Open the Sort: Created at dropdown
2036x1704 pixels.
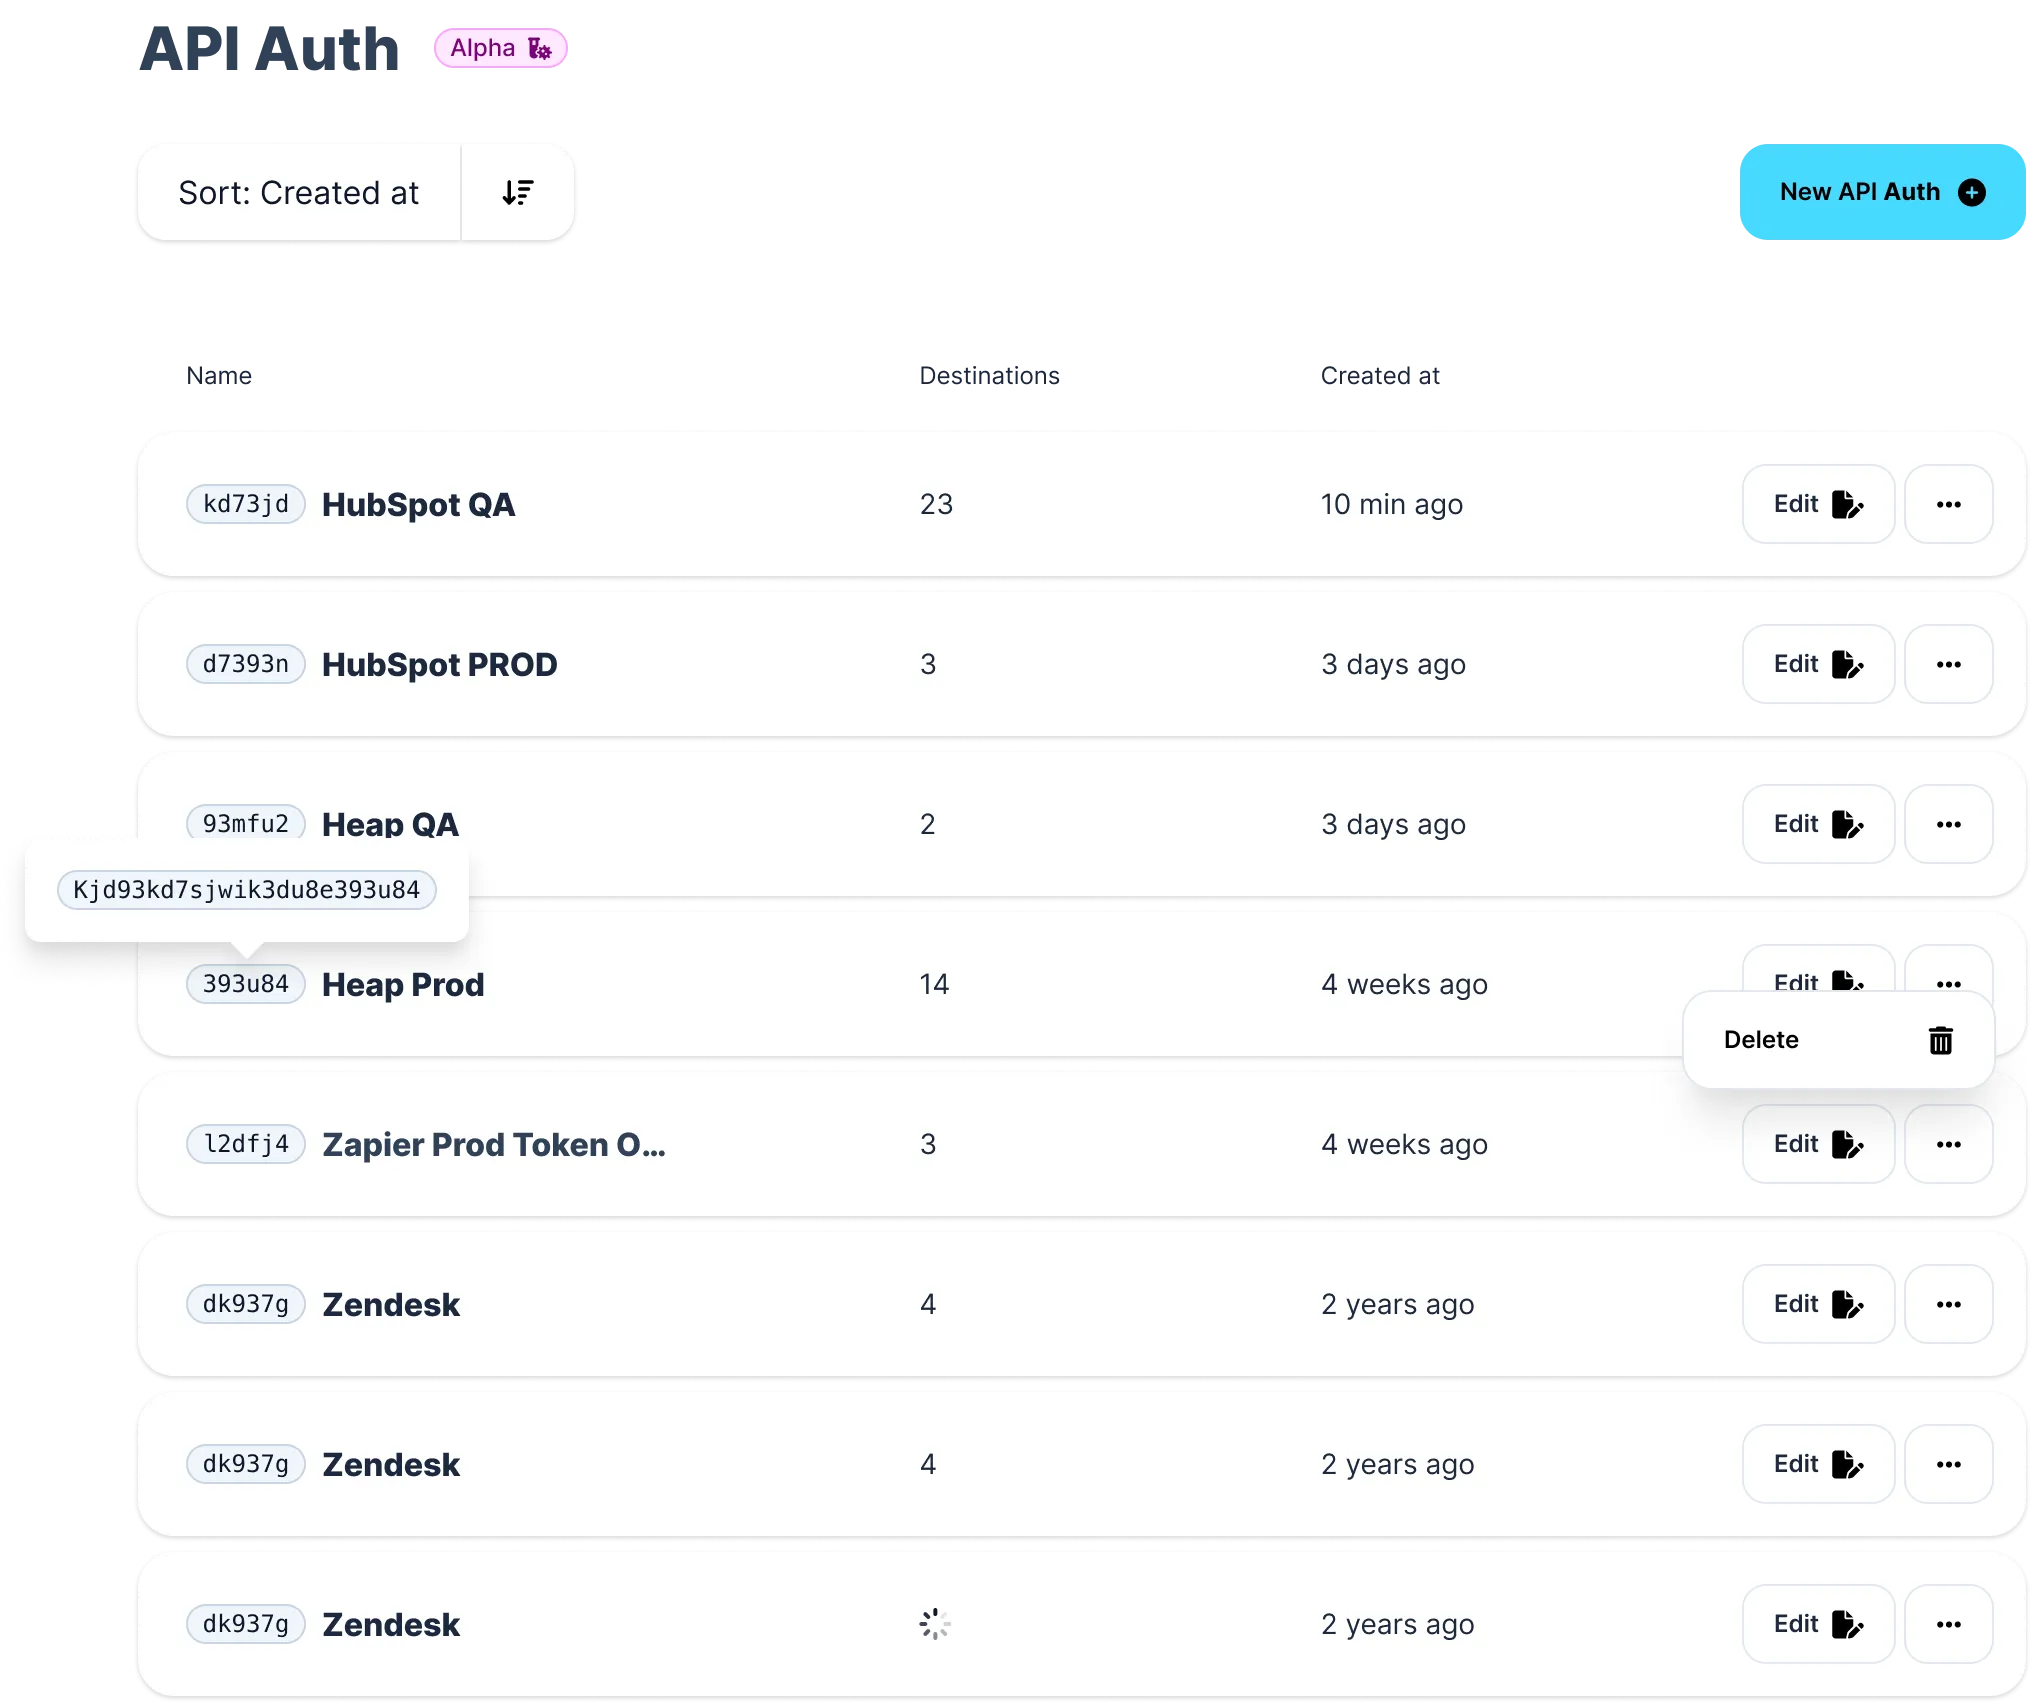(x=299, y=192)
